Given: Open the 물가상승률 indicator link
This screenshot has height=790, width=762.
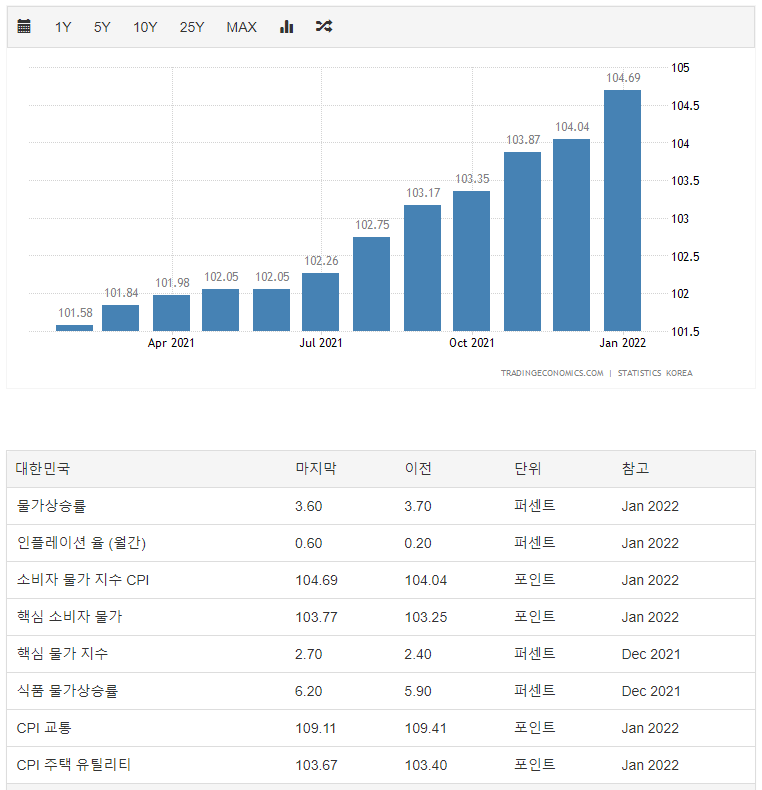Looking at the screenshot, I should (x=51, y=506).
